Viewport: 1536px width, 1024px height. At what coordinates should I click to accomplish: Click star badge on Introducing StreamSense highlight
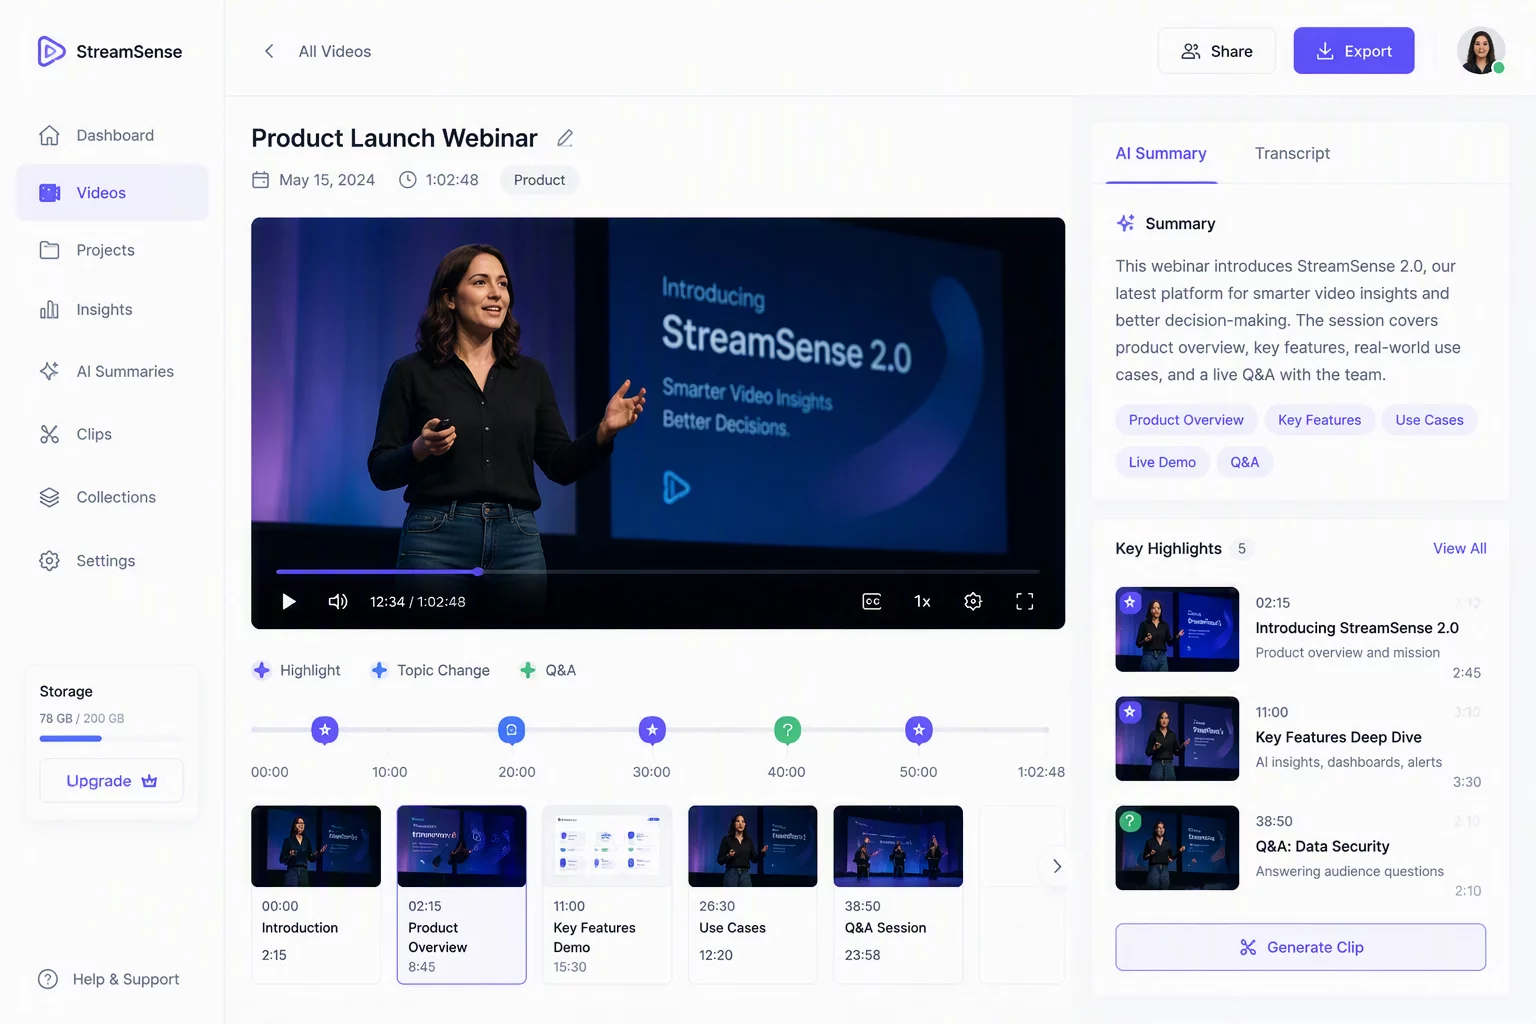pos(1130,602)
